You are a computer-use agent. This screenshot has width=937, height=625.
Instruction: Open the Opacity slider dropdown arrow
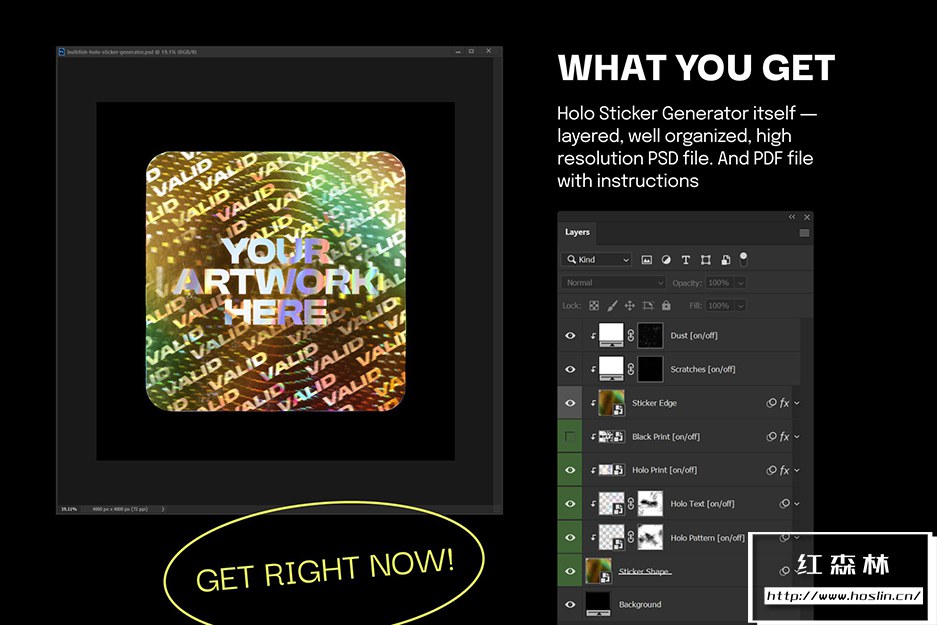740,283
